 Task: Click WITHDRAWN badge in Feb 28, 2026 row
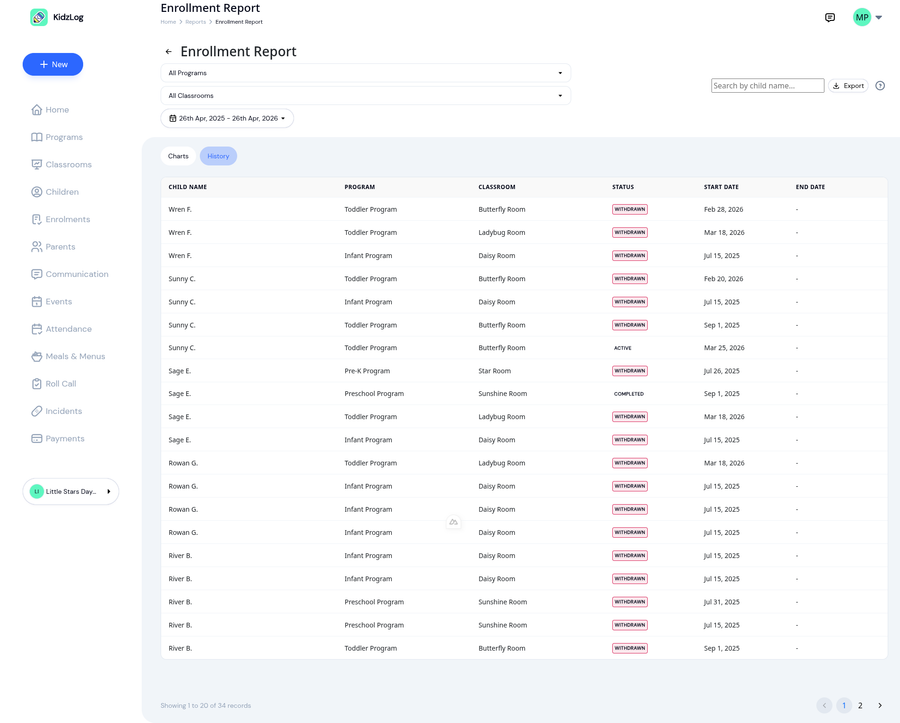click(x=630, y=209)
